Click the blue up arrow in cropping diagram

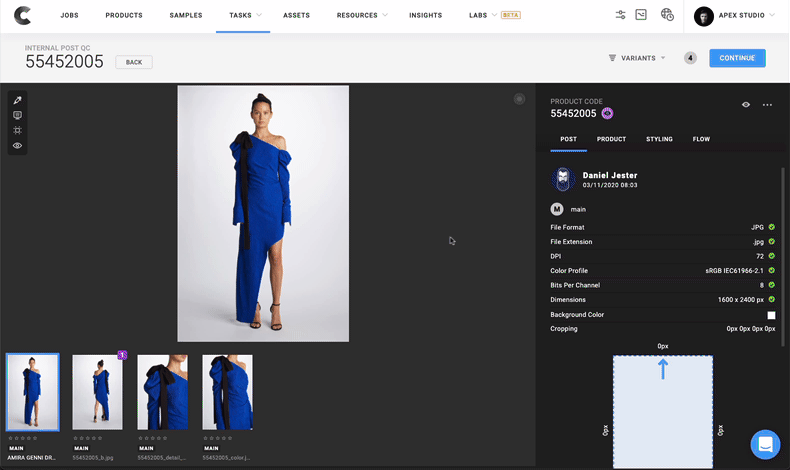pyautogui.click(x=663, y=369)
